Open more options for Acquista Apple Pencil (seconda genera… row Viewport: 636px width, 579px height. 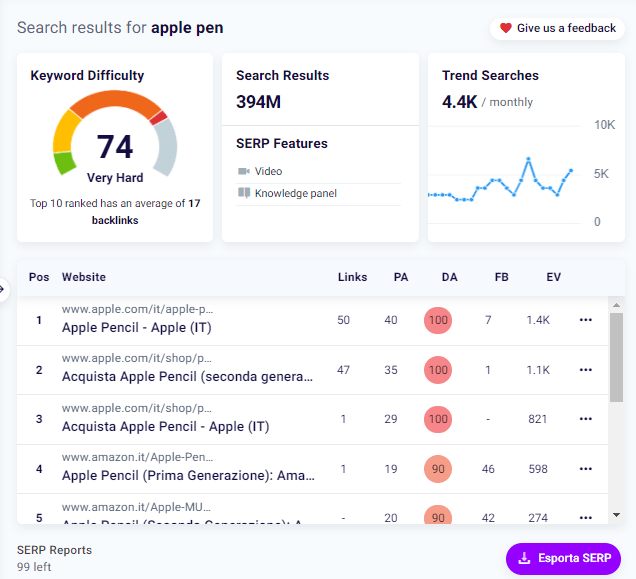585,370
